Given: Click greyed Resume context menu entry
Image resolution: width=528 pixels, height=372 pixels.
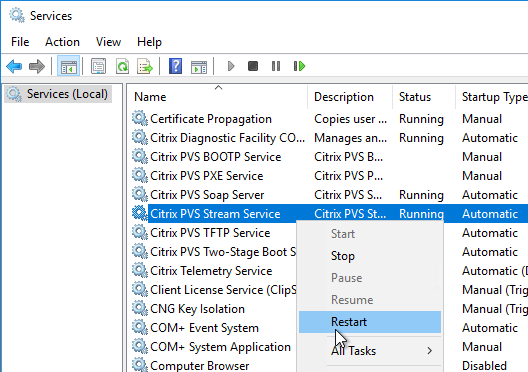Looking at the screenshot, I should click(370, 300).
